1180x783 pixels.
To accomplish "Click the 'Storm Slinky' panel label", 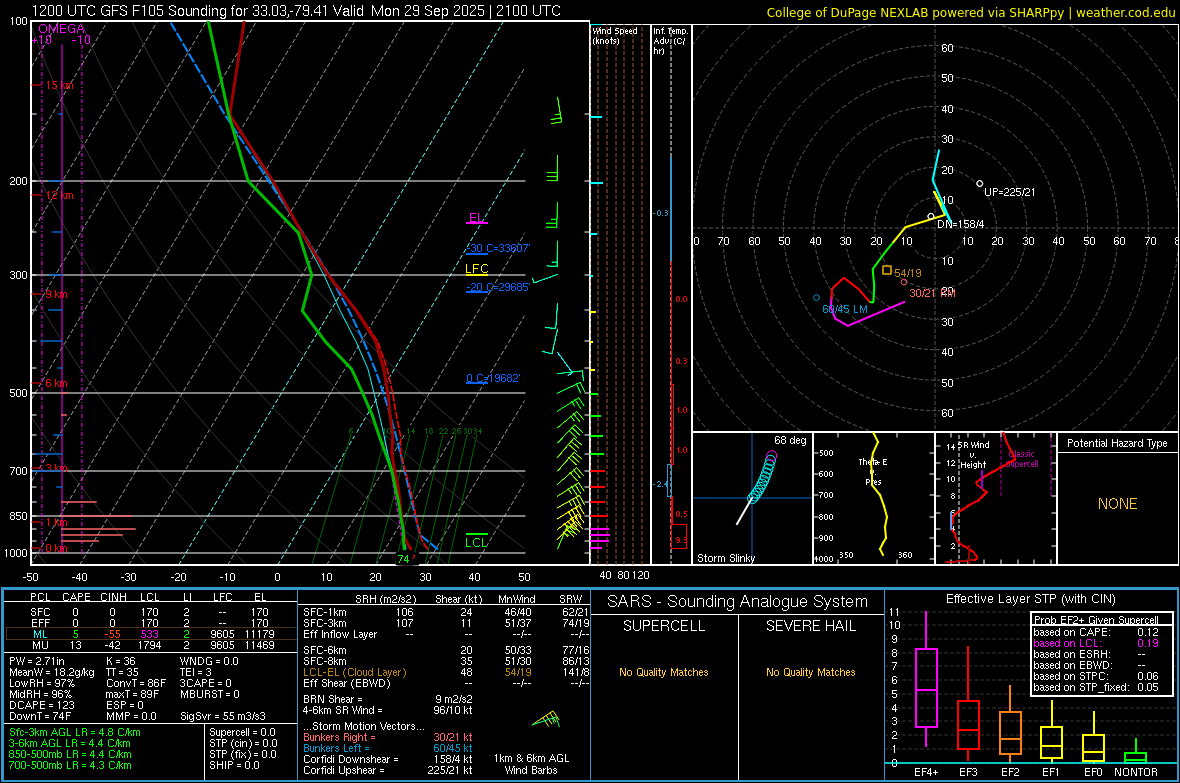I will point(725,558).
